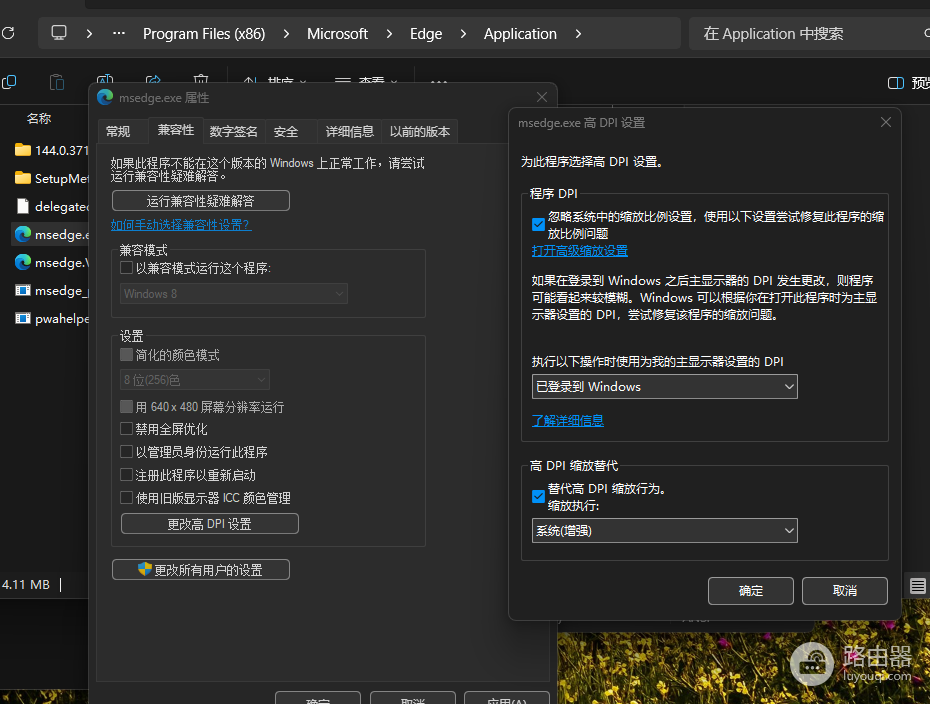Switch to the 数字签名 tab
Image resolution: width=930 pixels, height=704 pixels.
point(234,132)
